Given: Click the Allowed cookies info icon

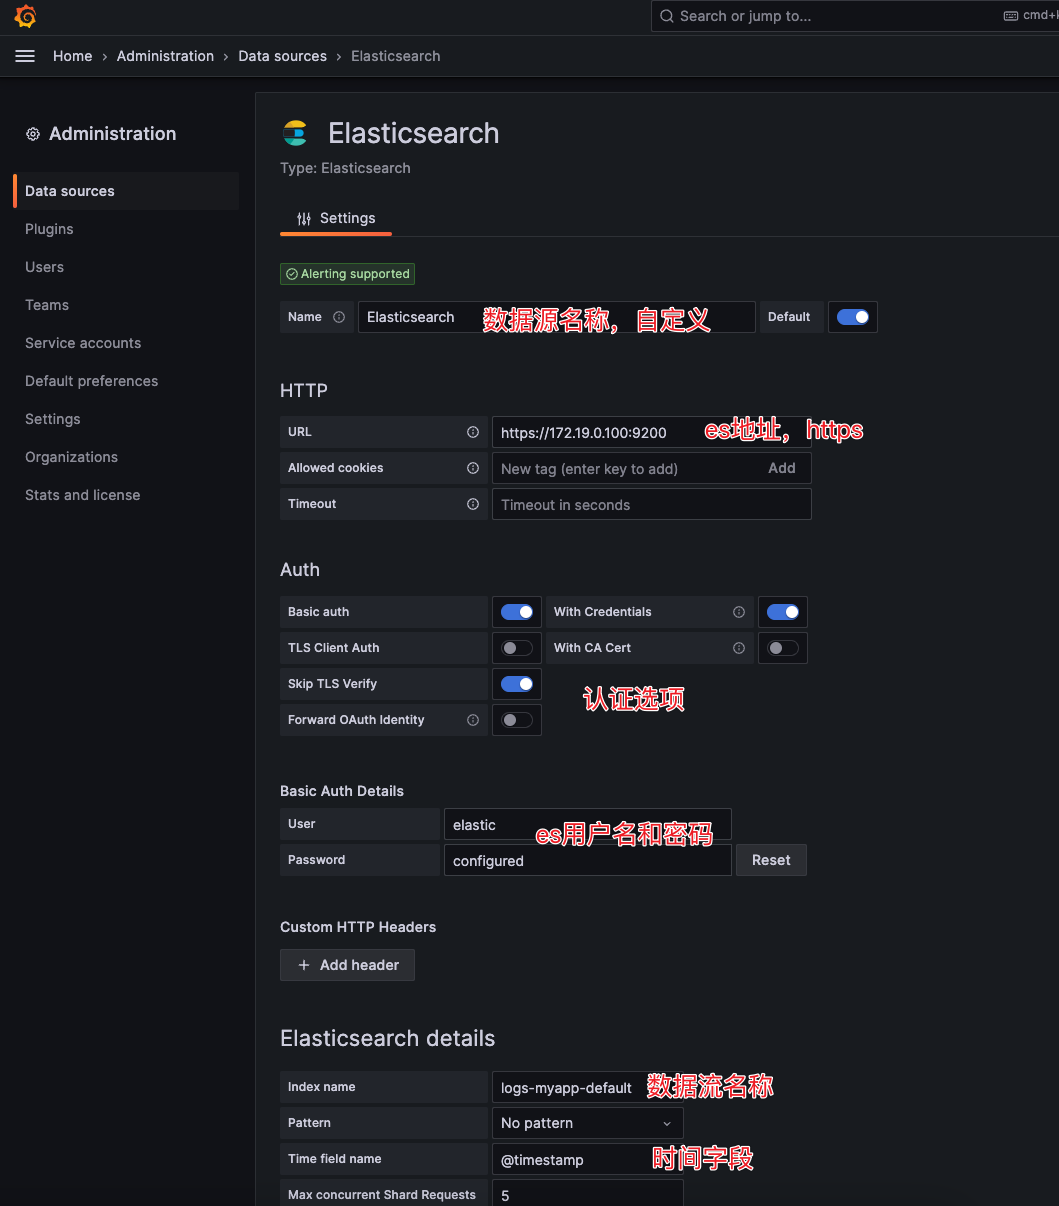Looking at the screenshot, I should click(x=473, y=468).
